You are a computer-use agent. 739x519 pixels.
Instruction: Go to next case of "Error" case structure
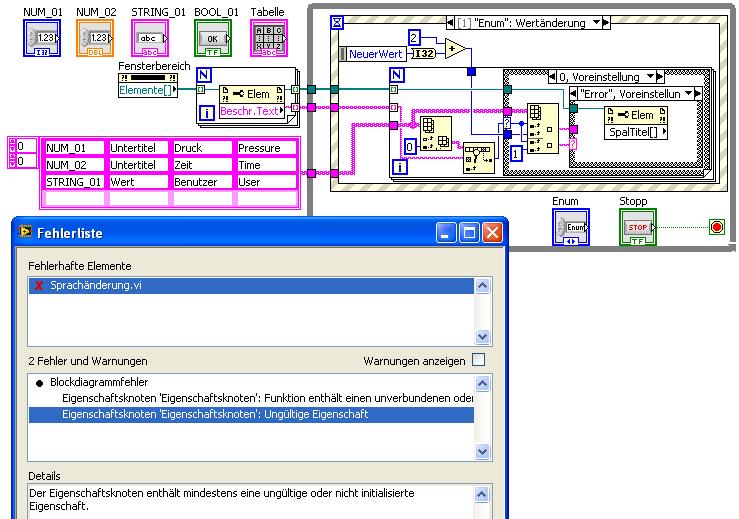pyautogui.click(x=698, y=93)
